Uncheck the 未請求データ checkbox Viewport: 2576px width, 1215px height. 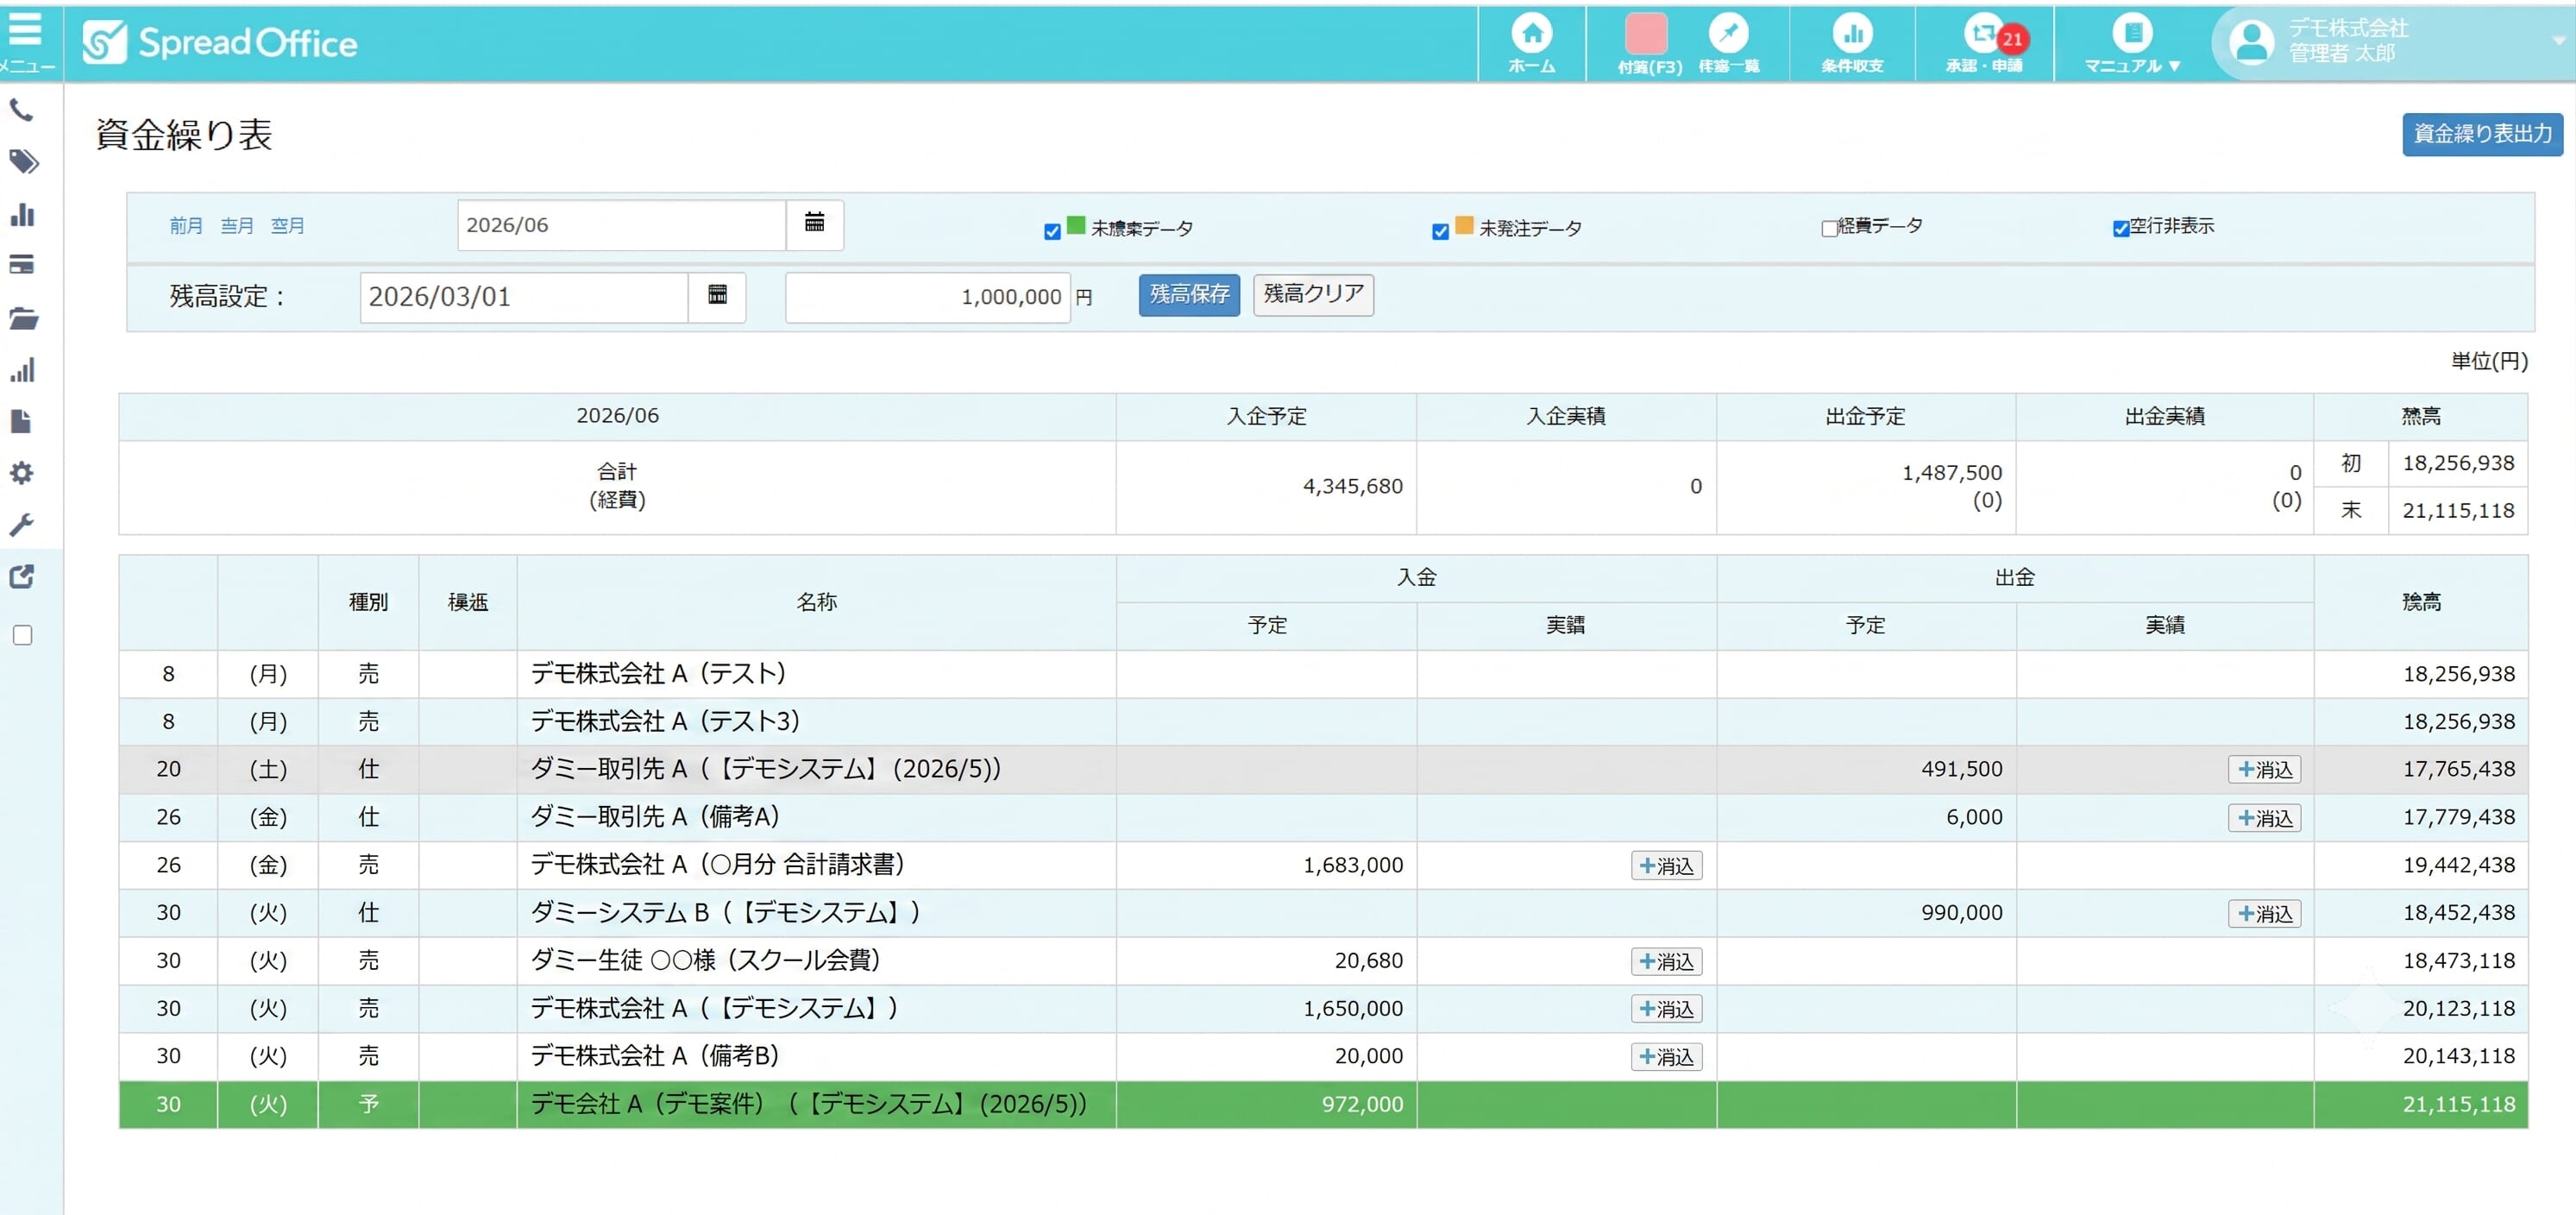(1052, 232)
